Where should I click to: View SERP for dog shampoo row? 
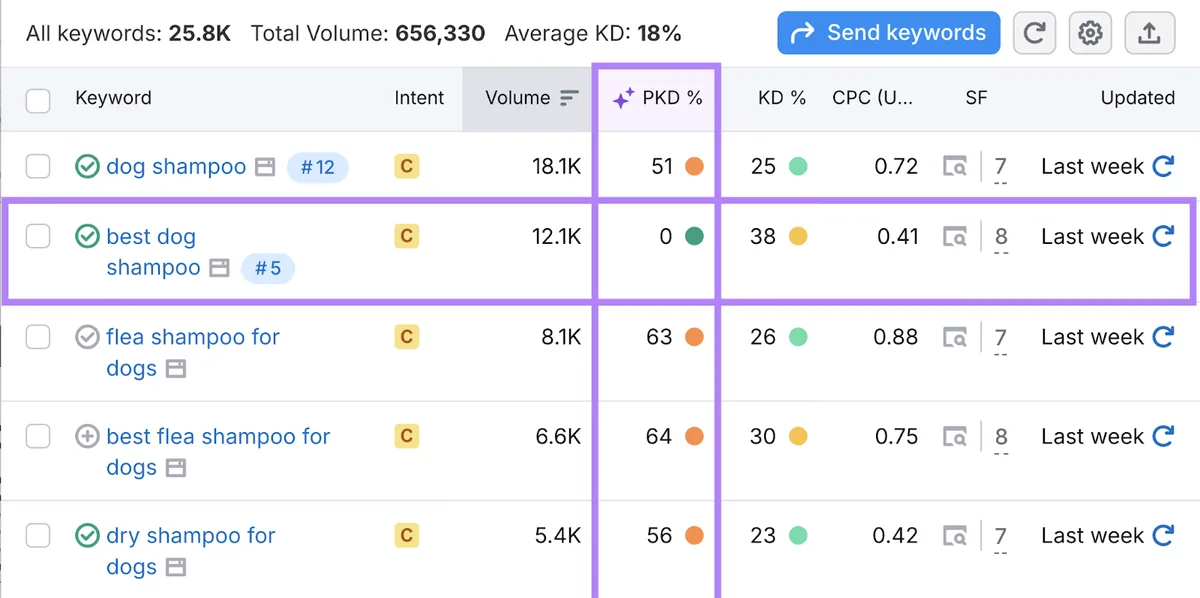[x=955, y=167]
